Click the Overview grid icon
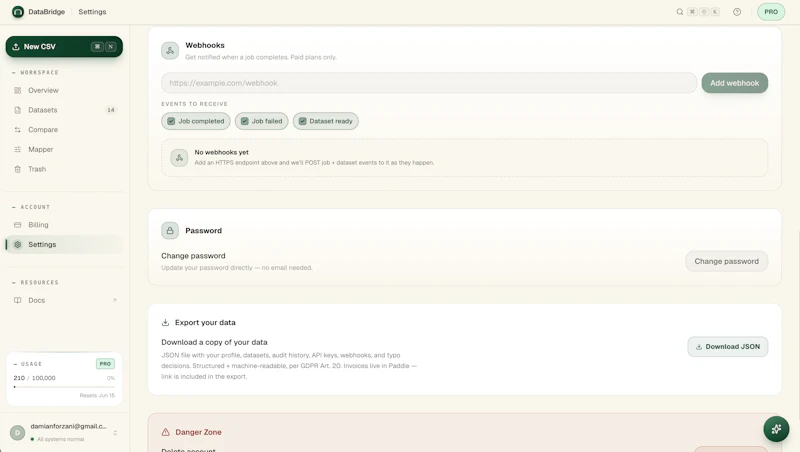The height and width of the screenshot is (452, 800). [18, 90]
